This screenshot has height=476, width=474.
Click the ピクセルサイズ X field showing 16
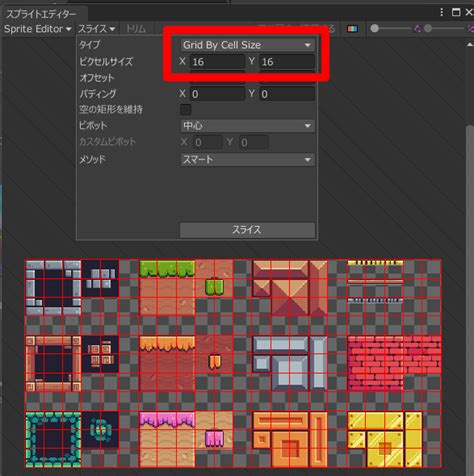[x=218, y=62]
